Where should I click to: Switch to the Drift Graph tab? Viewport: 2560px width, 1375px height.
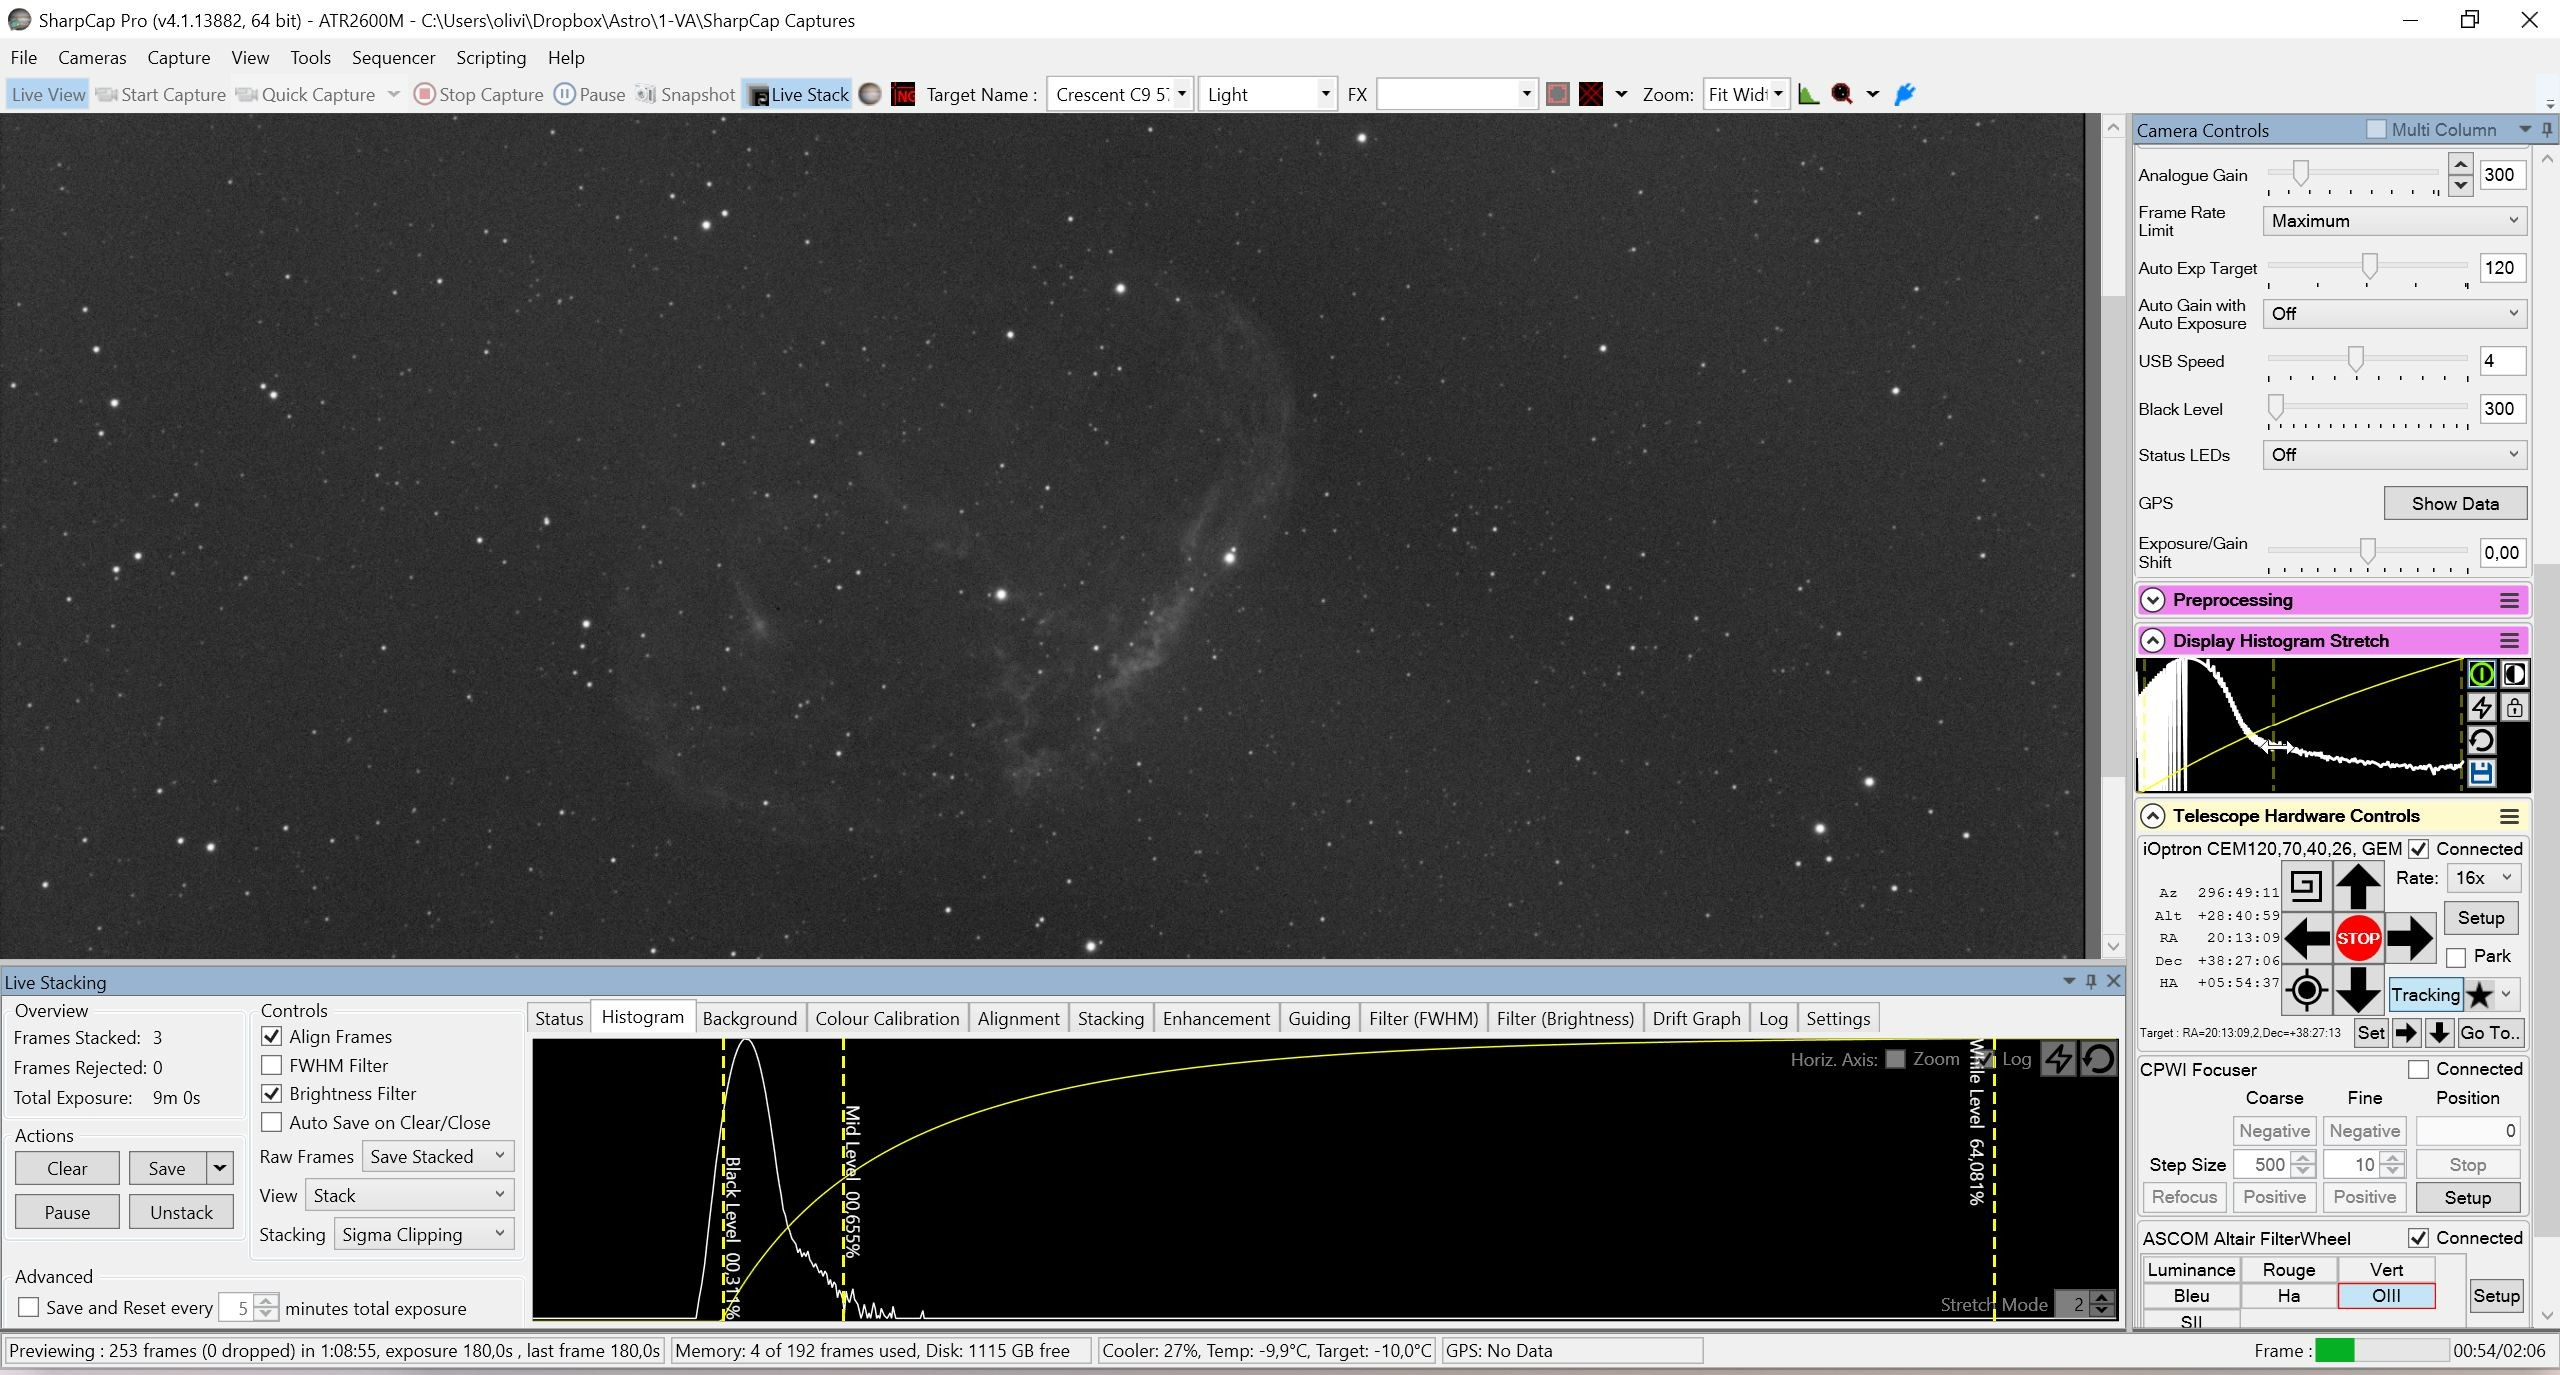(1696, 1018)
